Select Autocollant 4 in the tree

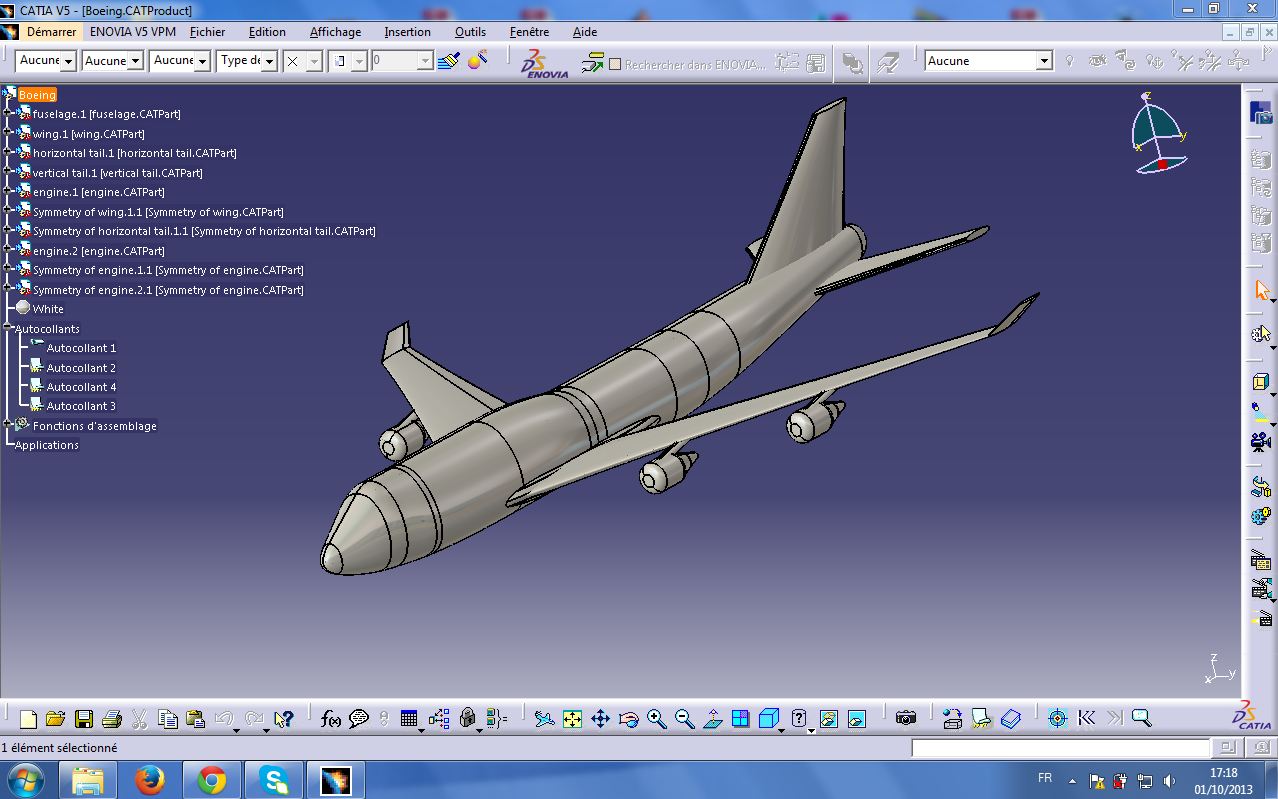(81, 387)
